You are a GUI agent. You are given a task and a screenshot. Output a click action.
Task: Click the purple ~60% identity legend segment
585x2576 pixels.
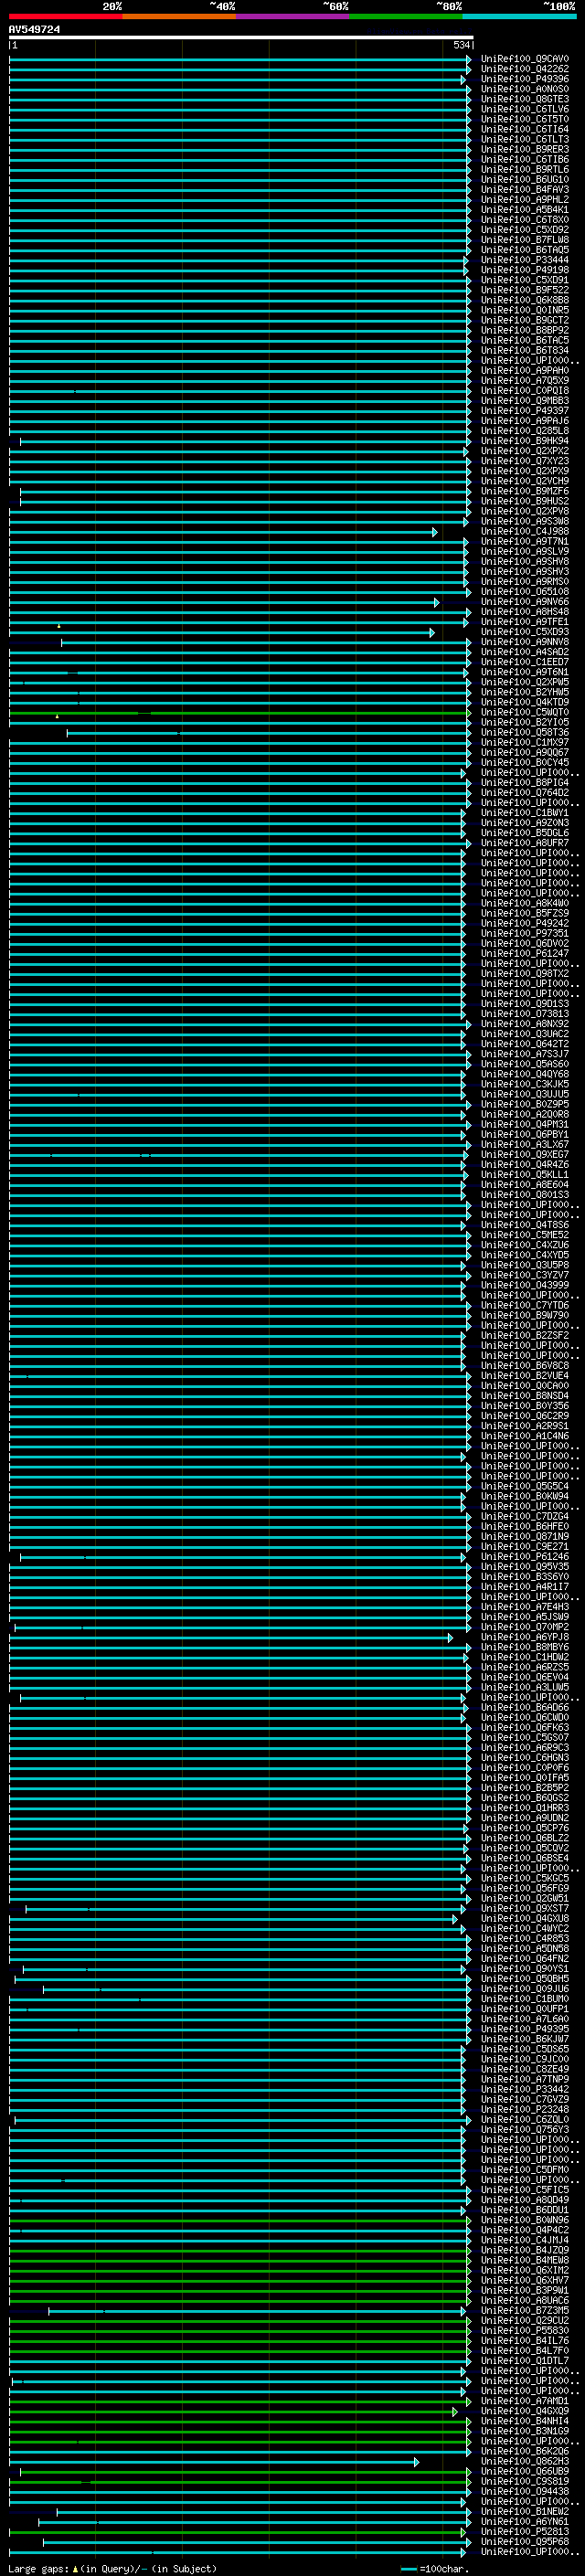(x=293, y=16)
